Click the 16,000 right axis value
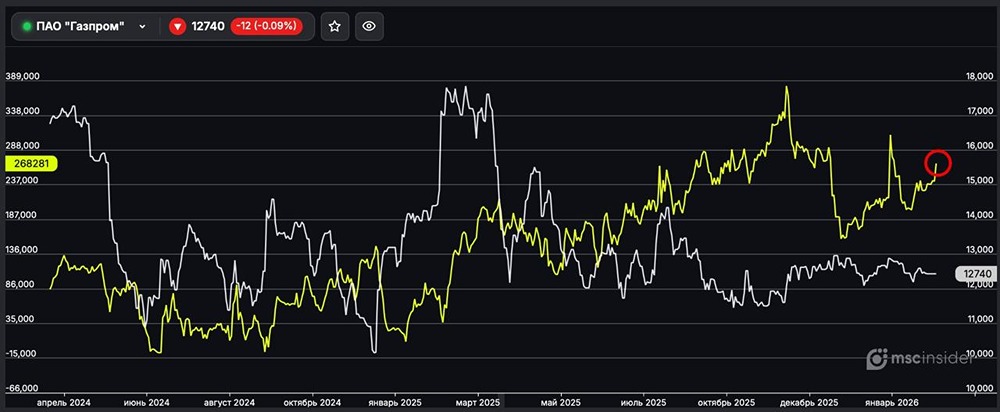The width and height of the screenshot is (1000, 412). (978, 146)
